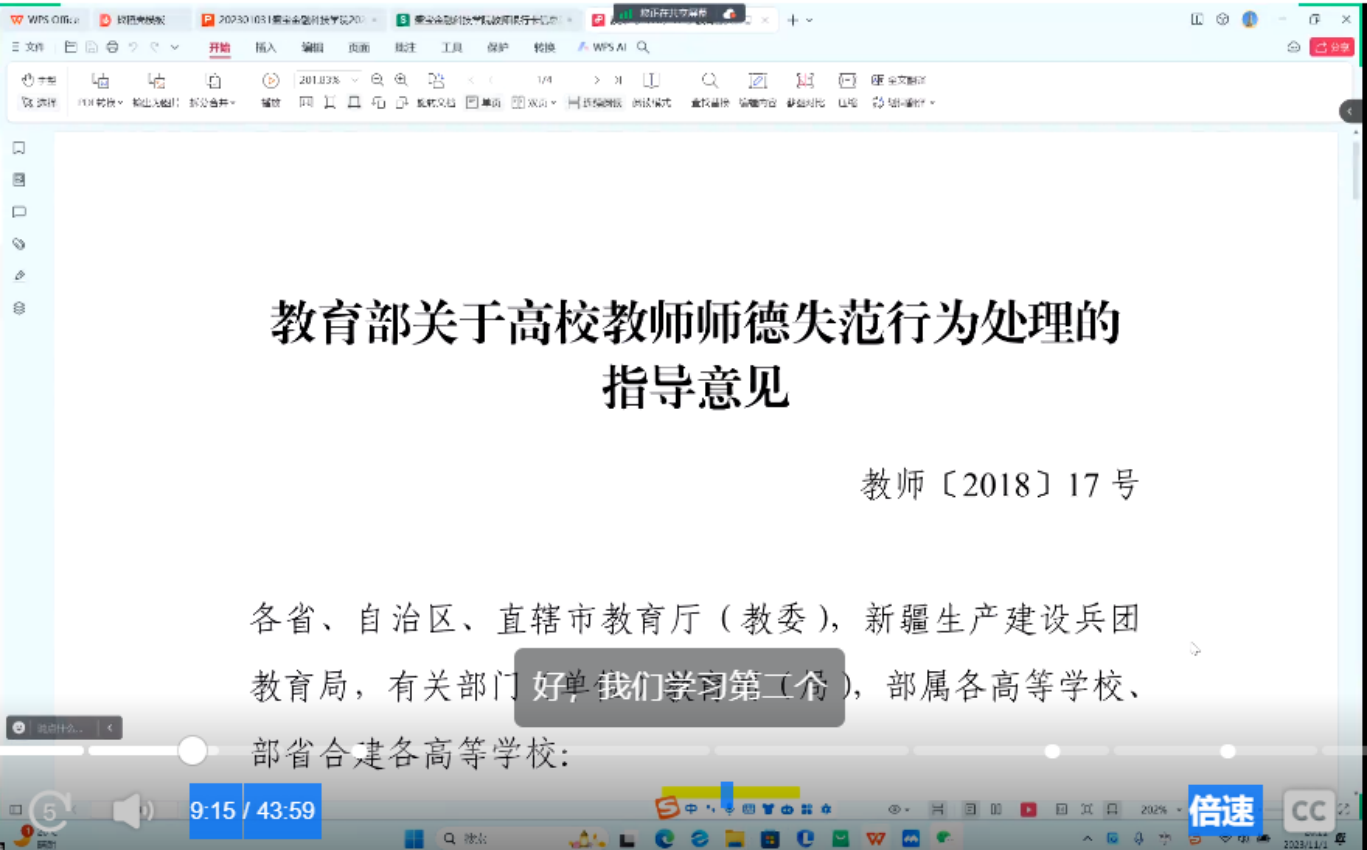Click the video progress slider knob
The height and width of the screenshot is (850, 1367).
point(192,750)
